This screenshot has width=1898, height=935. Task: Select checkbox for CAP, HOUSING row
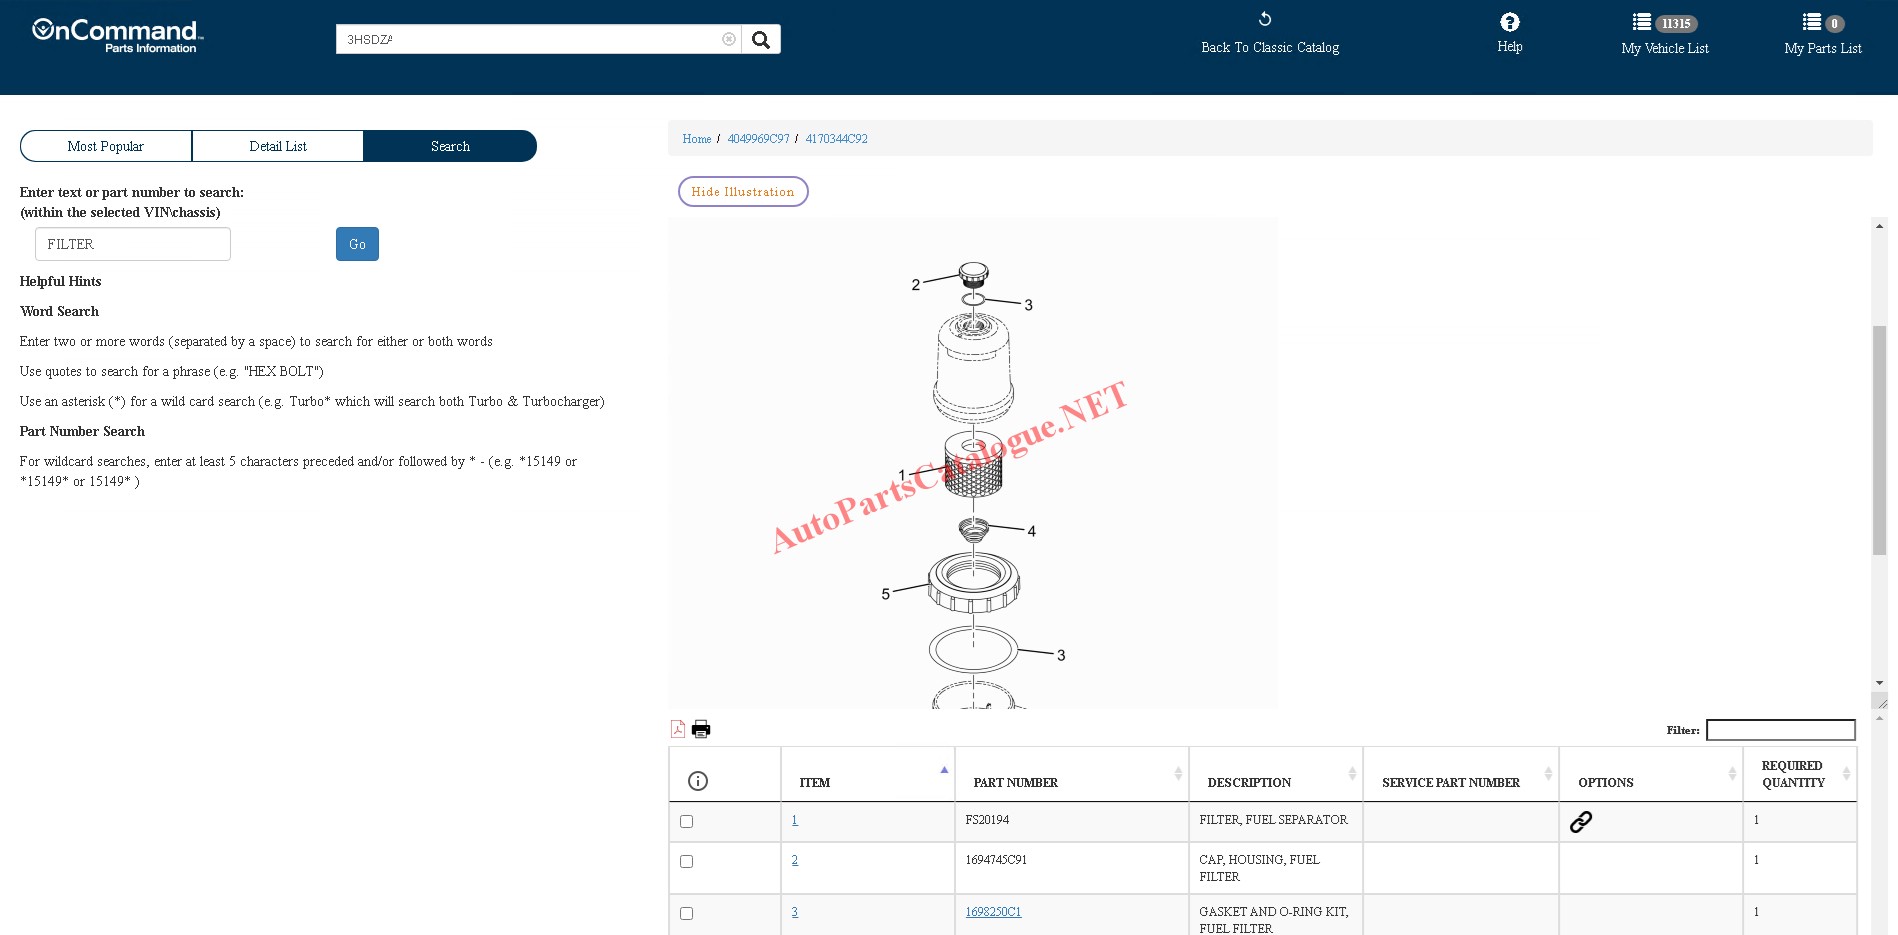coord(686,862)
